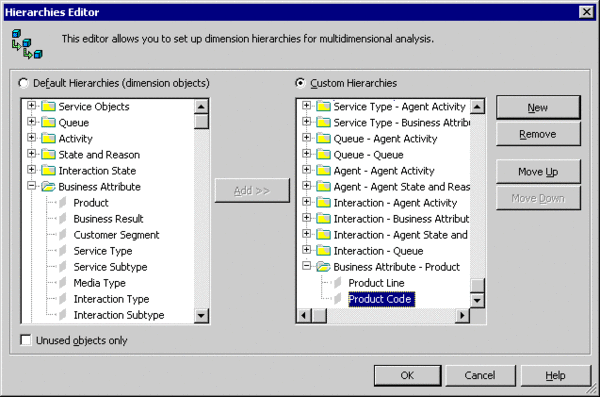The width and height of the screenshot is (600, 397).
Task: Click the Customer Segment dimension icon
Action: coord(63,235)
